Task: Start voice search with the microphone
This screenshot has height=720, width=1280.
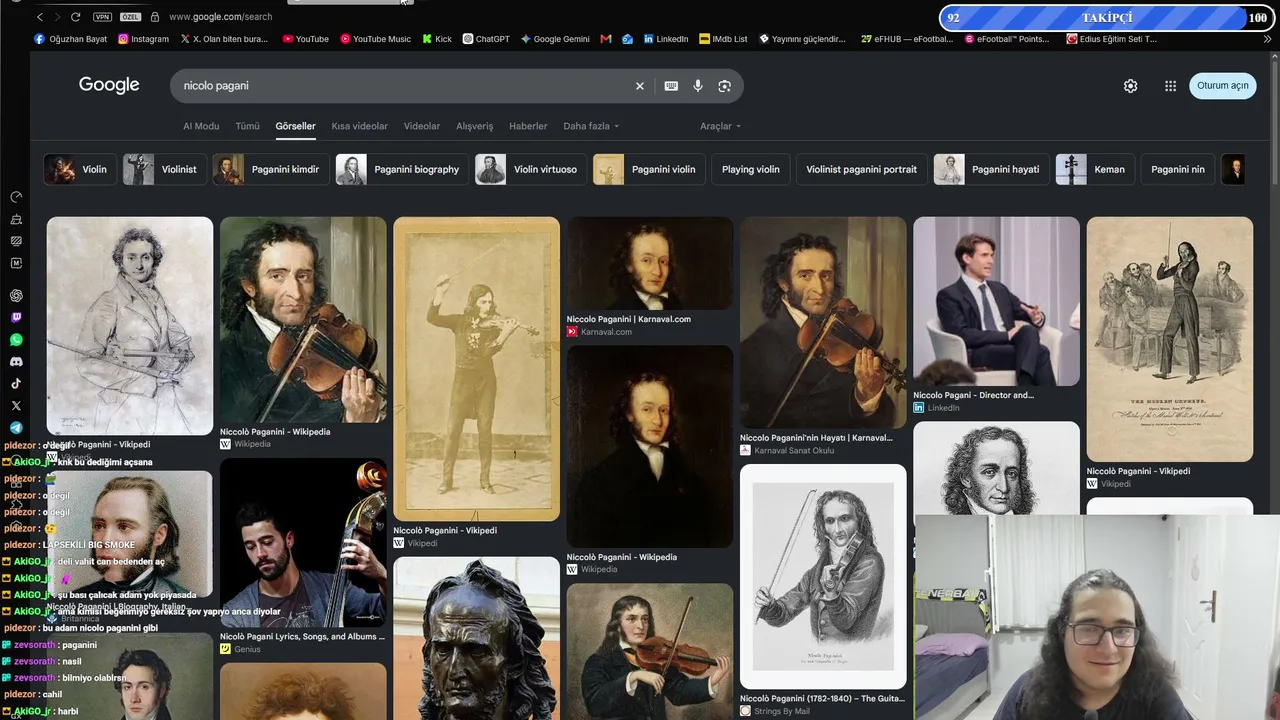Action: coord(698,86)
